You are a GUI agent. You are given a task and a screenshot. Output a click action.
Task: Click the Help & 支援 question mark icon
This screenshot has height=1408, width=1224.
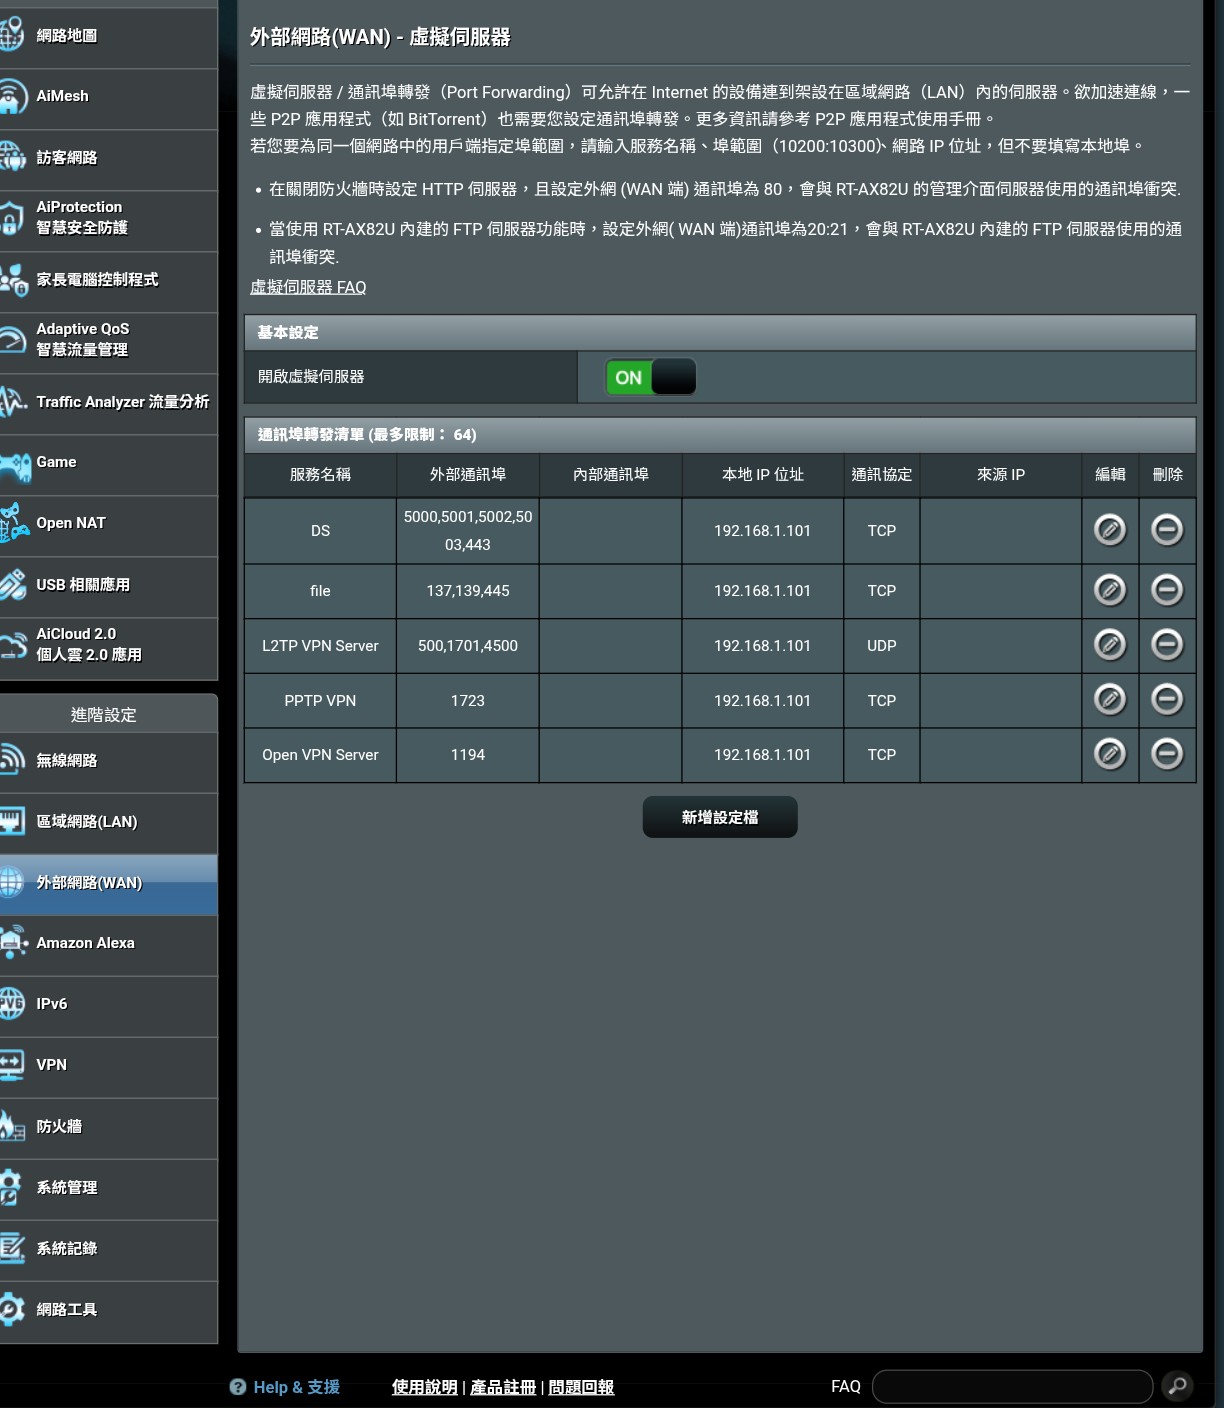238,1387
